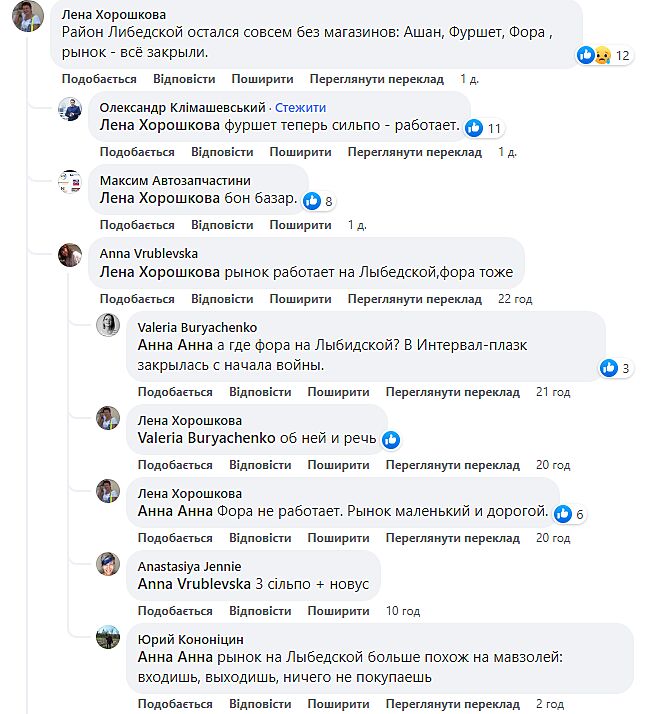Click the "10 год" timestamp link
Viewport: 650px width, 714px height.
[403, 611]
